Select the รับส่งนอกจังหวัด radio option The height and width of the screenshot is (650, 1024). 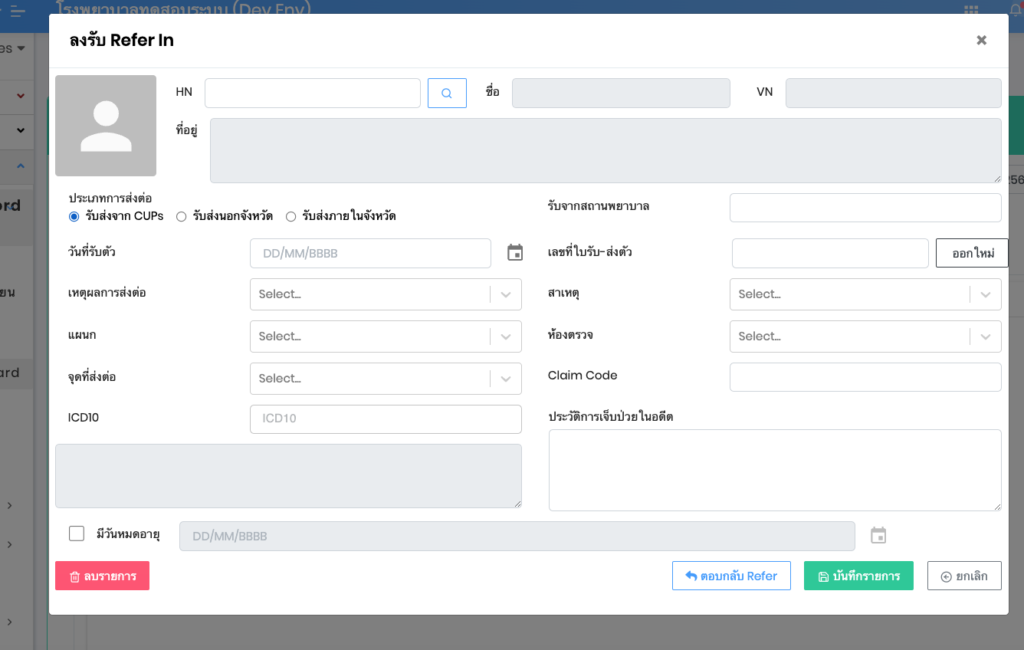(181, 216)
